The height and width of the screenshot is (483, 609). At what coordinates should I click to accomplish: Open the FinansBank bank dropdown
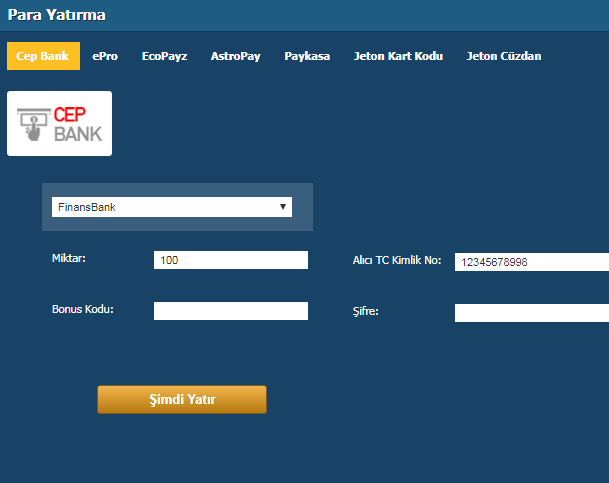pyautogui.click(x=172, y=207)
